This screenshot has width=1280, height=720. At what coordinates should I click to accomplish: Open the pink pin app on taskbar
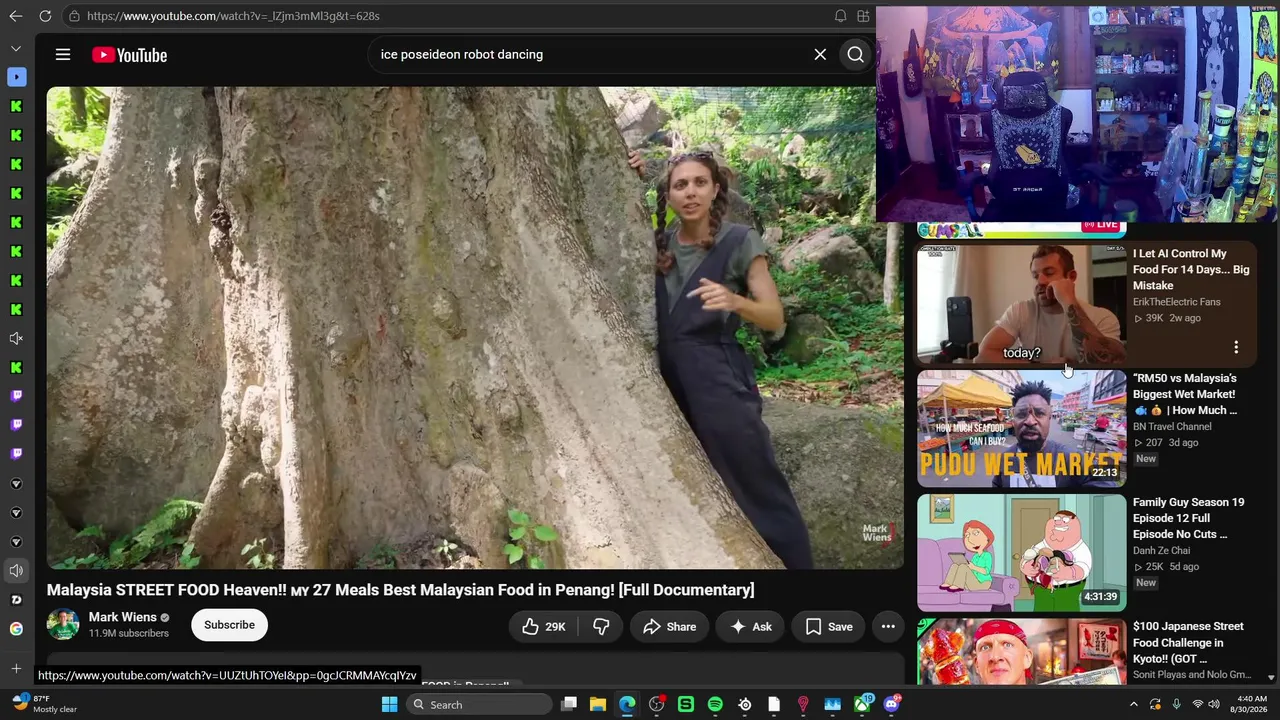803,705
